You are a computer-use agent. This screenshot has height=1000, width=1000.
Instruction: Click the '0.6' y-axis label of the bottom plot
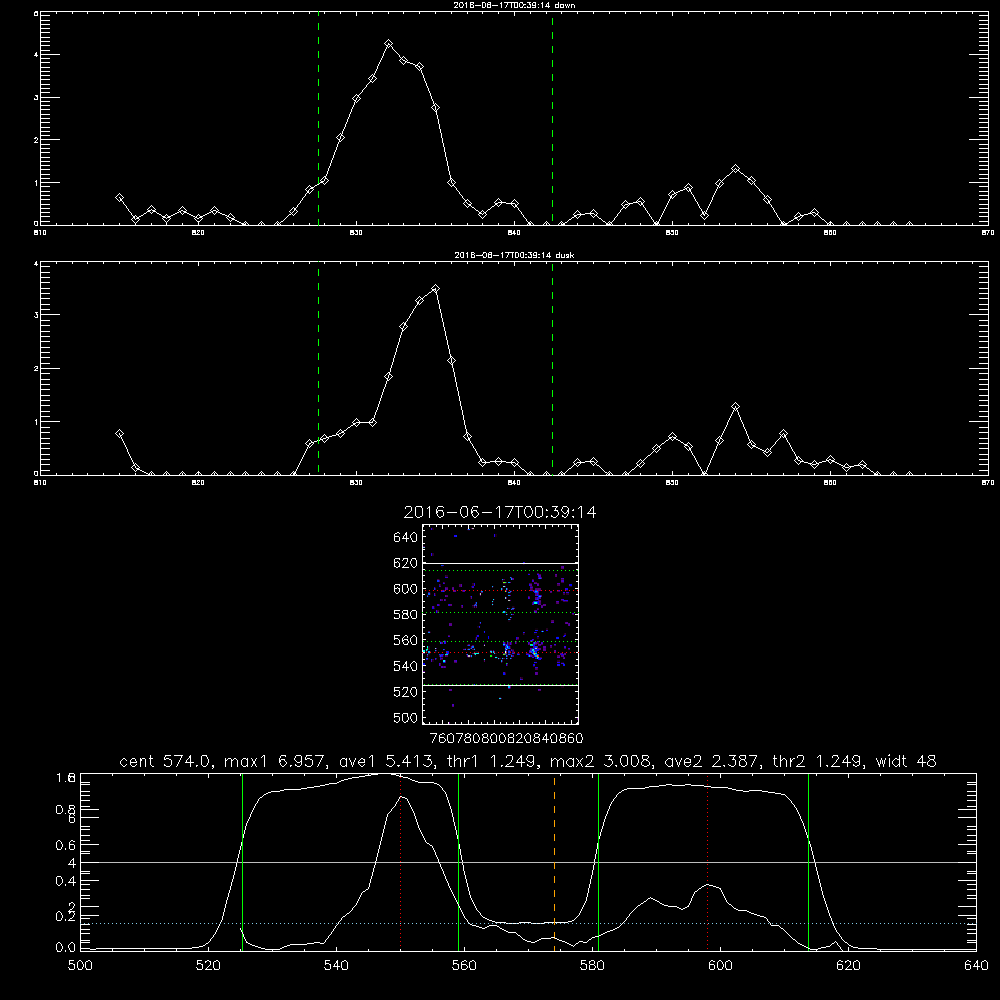[66, 845]
